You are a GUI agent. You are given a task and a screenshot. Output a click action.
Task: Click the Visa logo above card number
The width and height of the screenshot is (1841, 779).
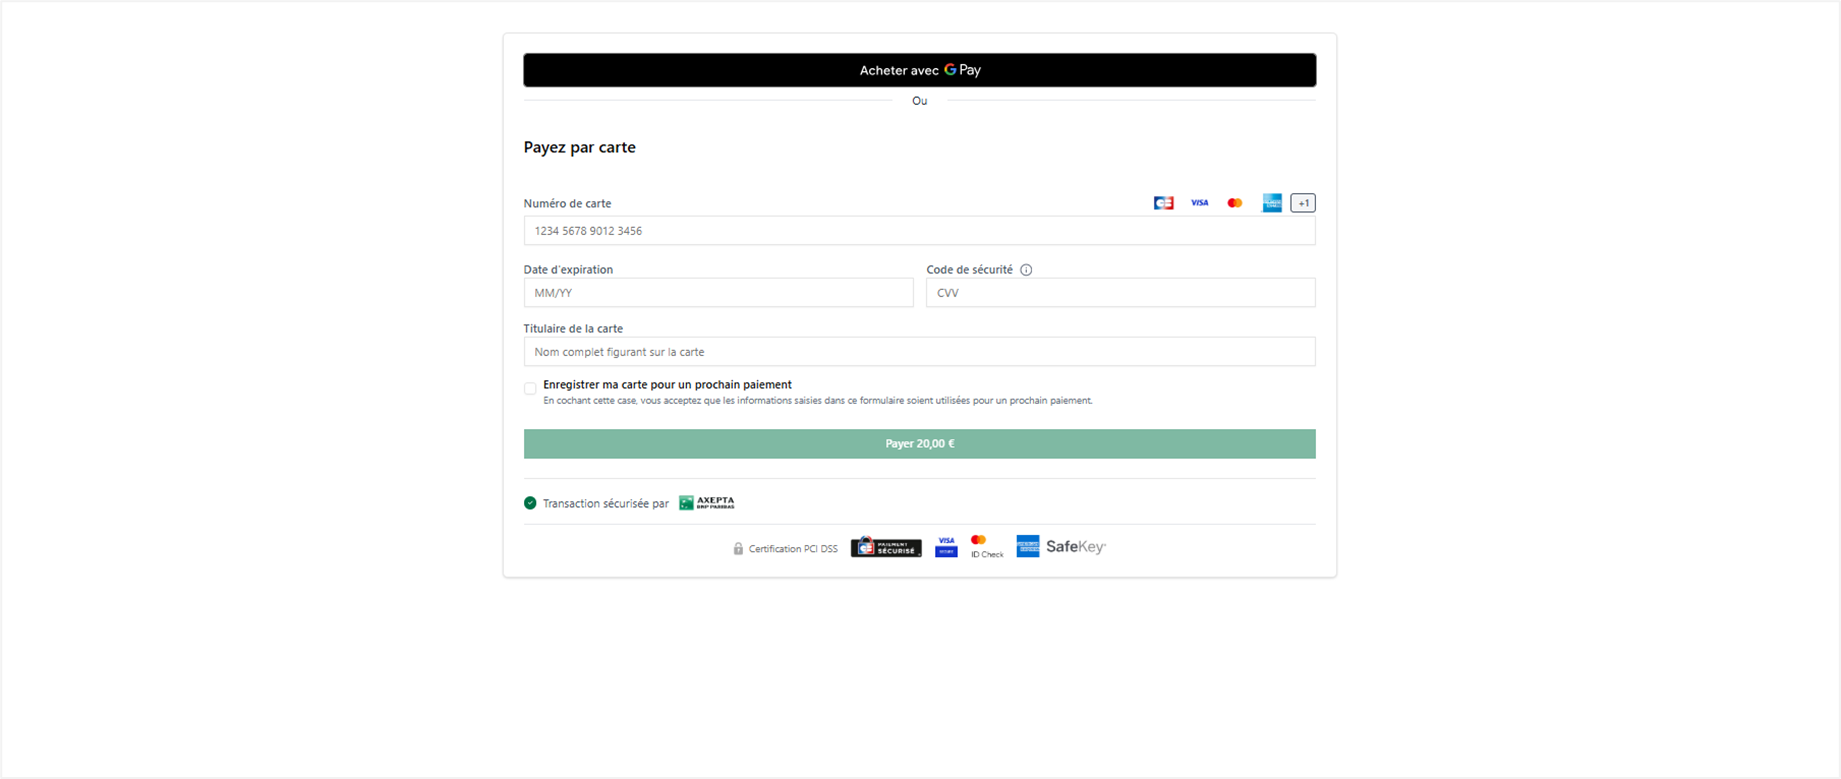click(x=1199, y=203)
